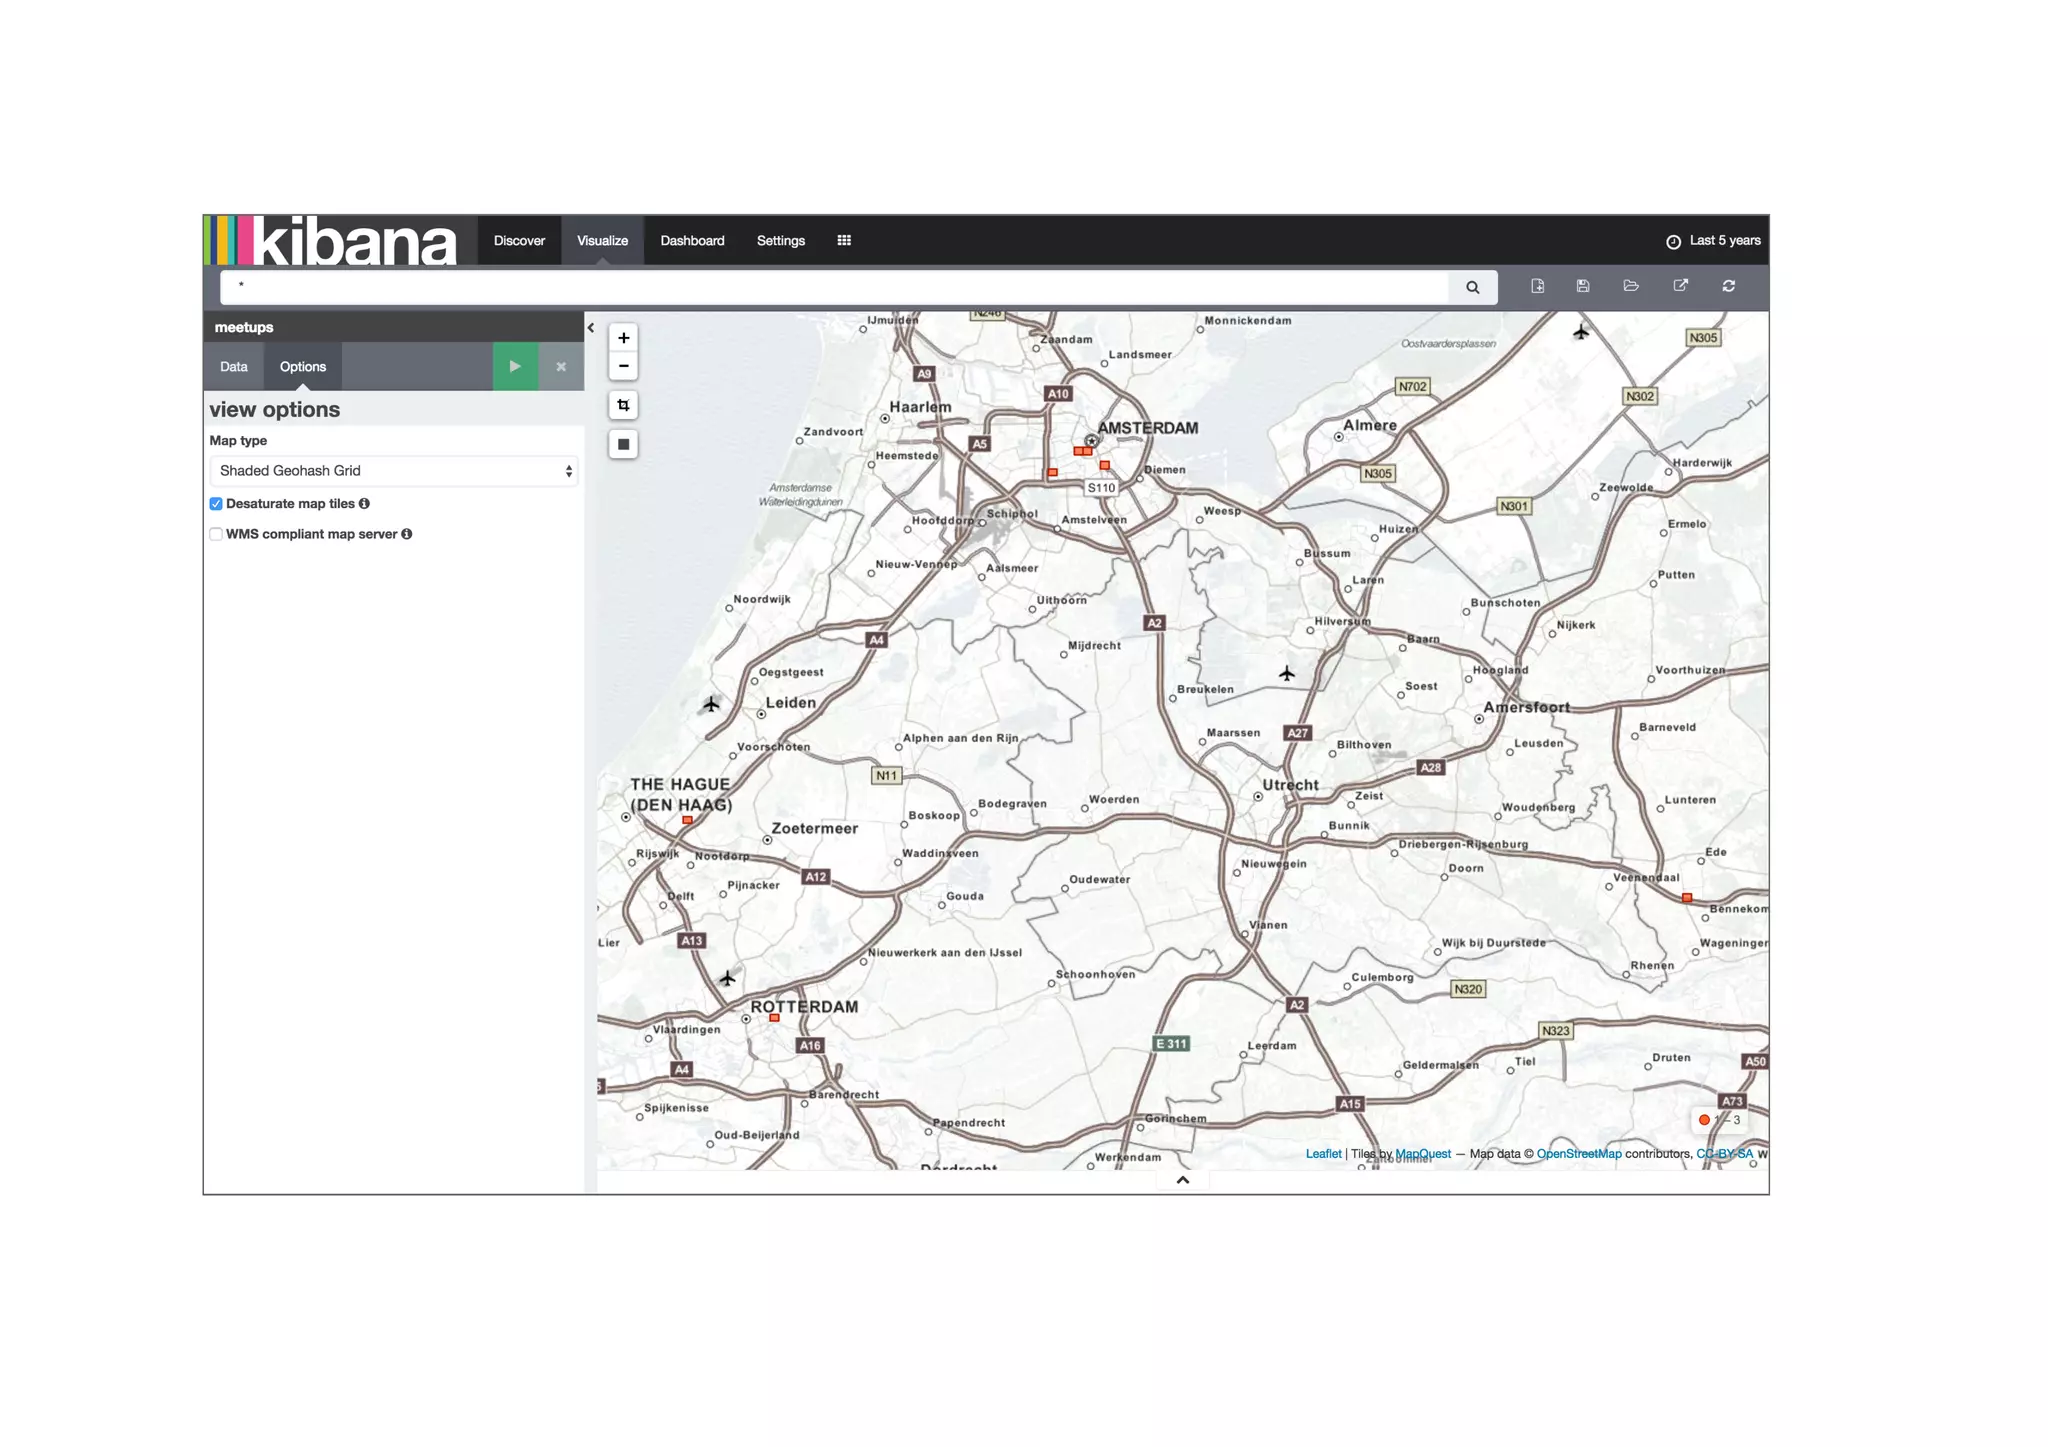Open the Dashboard menu item

click(x=692, y=241)
